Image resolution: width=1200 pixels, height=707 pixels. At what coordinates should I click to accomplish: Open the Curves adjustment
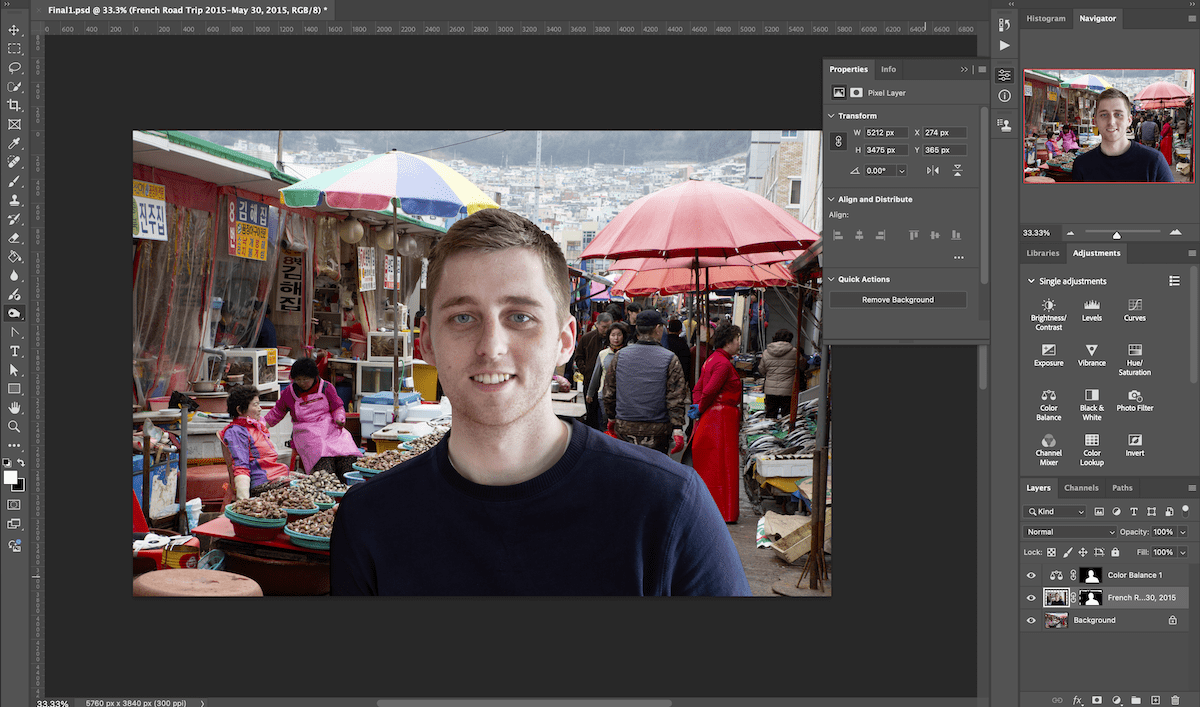(x=1134, y=310)
